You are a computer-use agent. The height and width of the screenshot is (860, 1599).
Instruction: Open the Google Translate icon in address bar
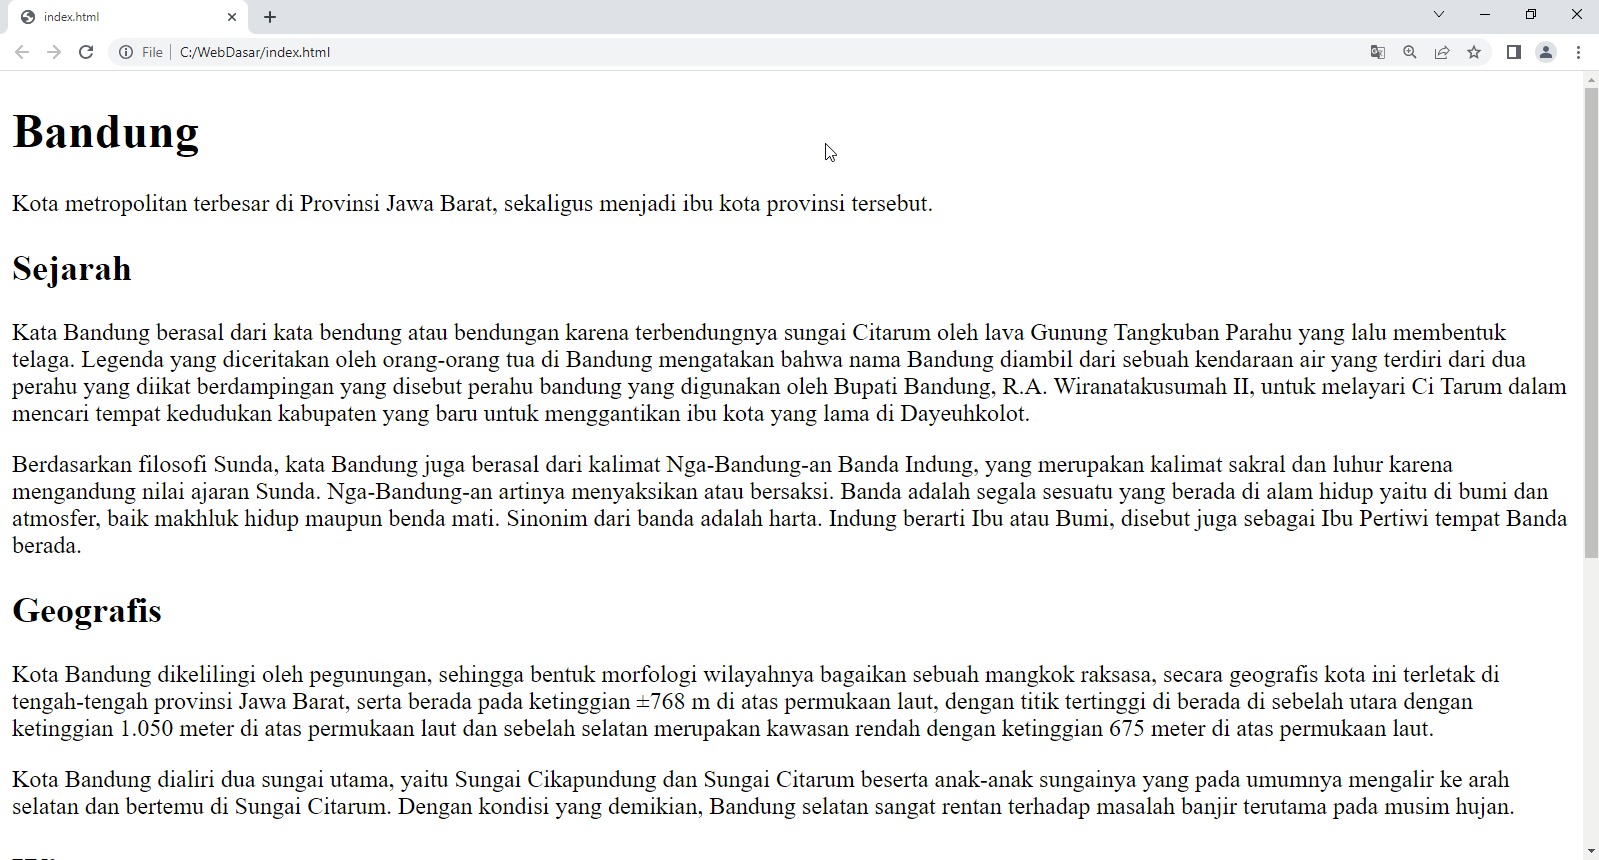point(1377,52)
